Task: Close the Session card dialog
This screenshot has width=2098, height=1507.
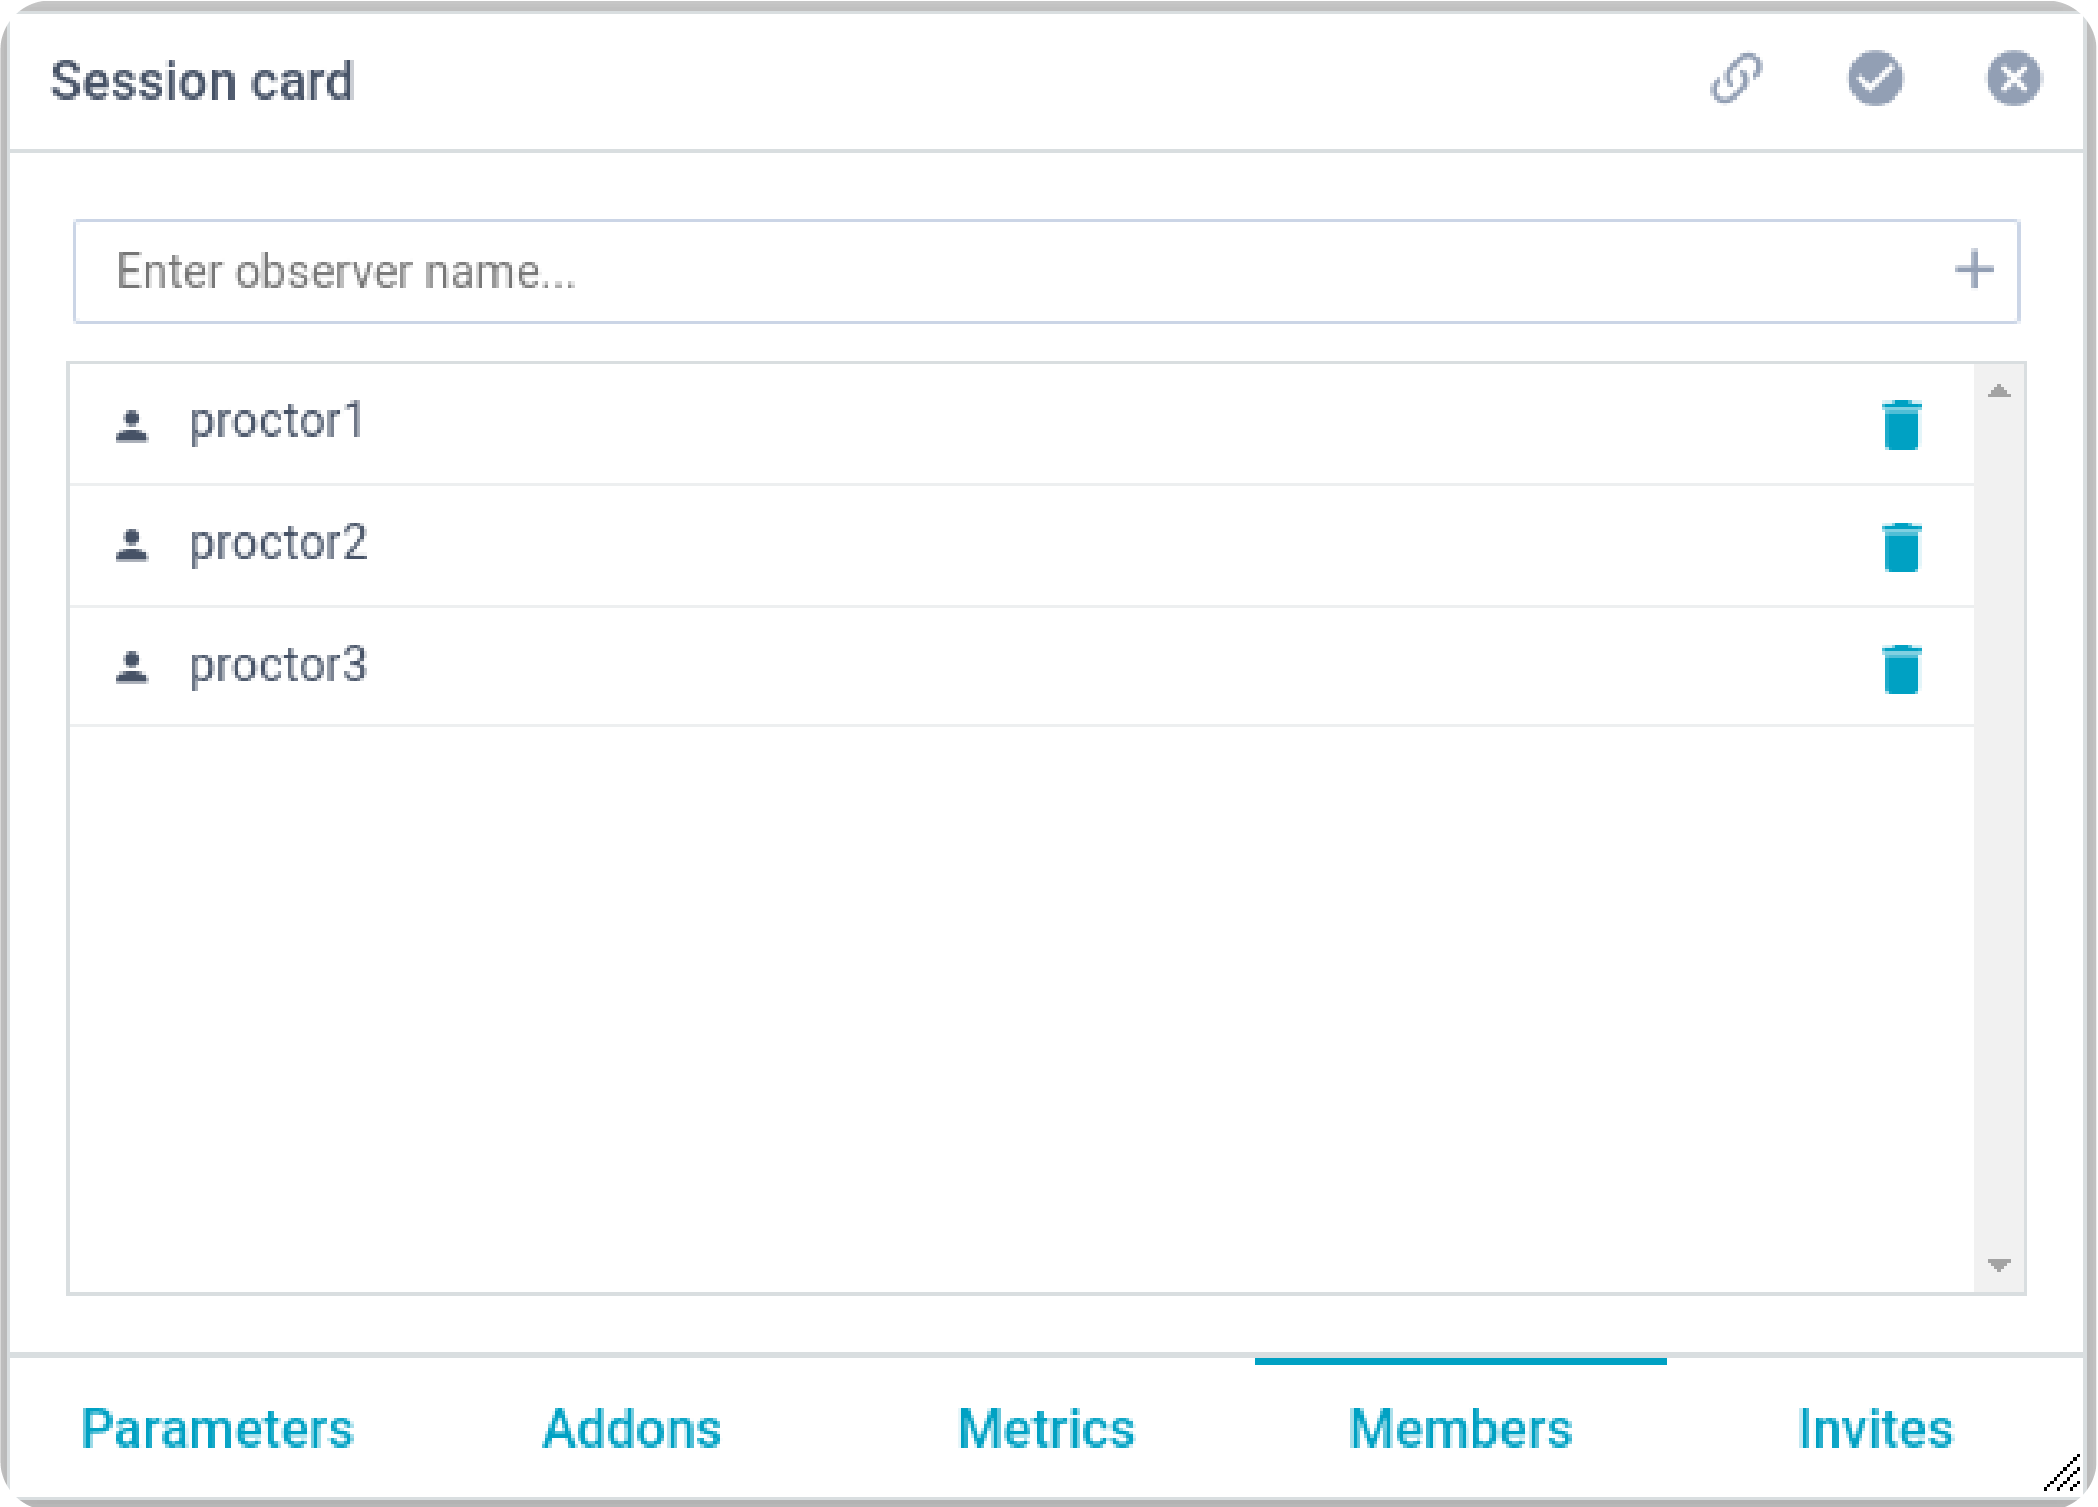Action: click(x=2013, y=79)
